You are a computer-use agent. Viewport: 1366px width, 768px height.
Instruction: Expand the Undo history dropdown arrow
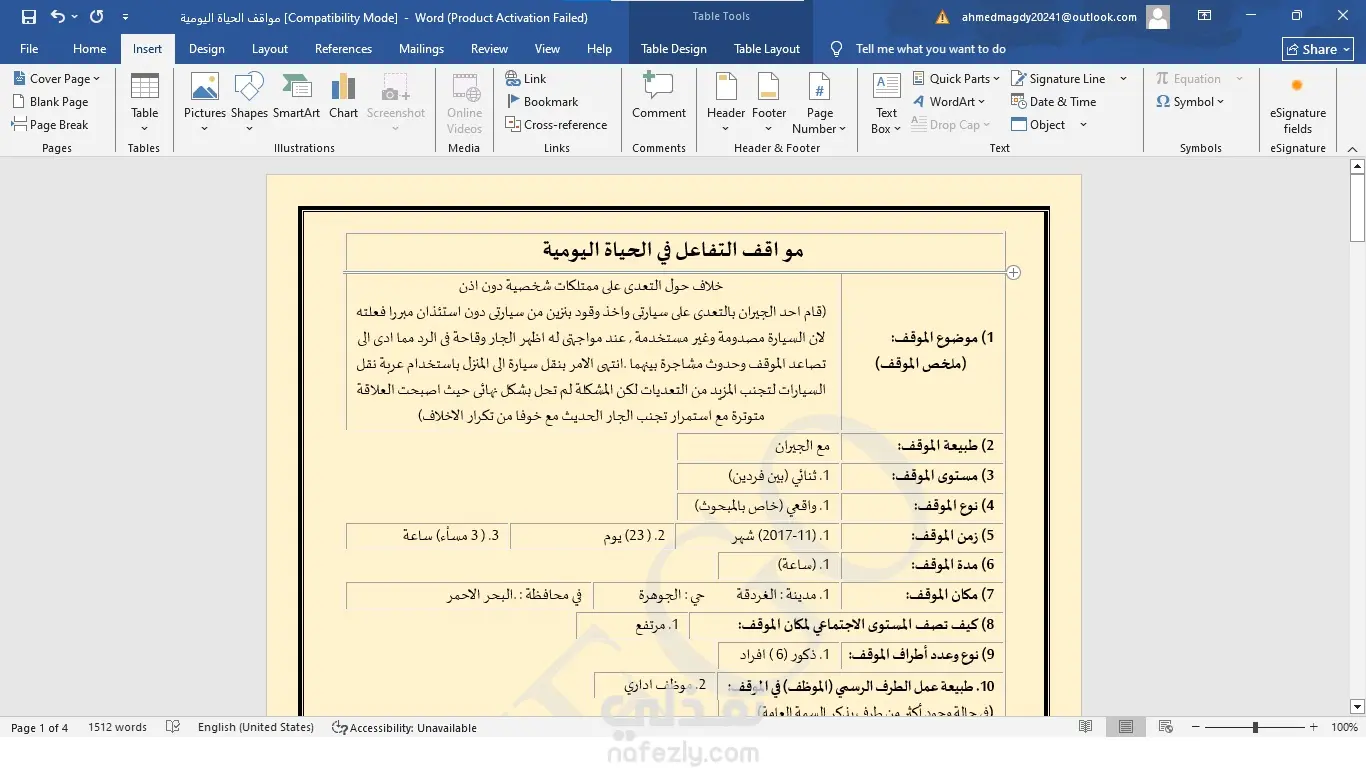(x=75, y=17)
